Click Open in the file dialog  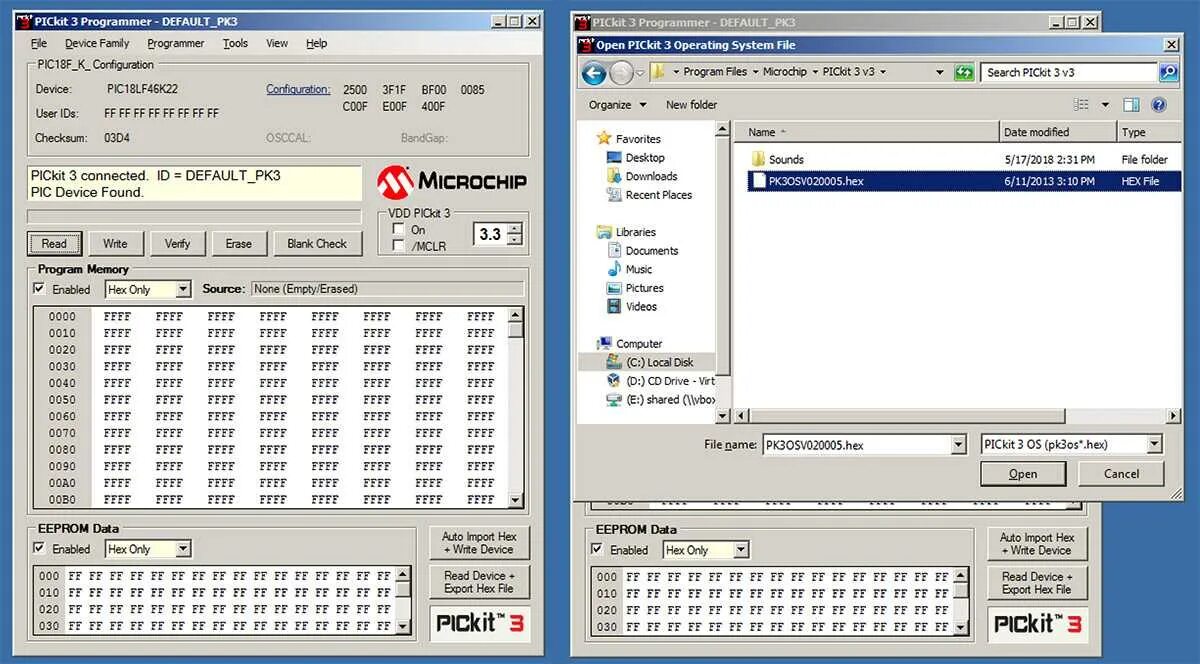(x=1023, y=474)
